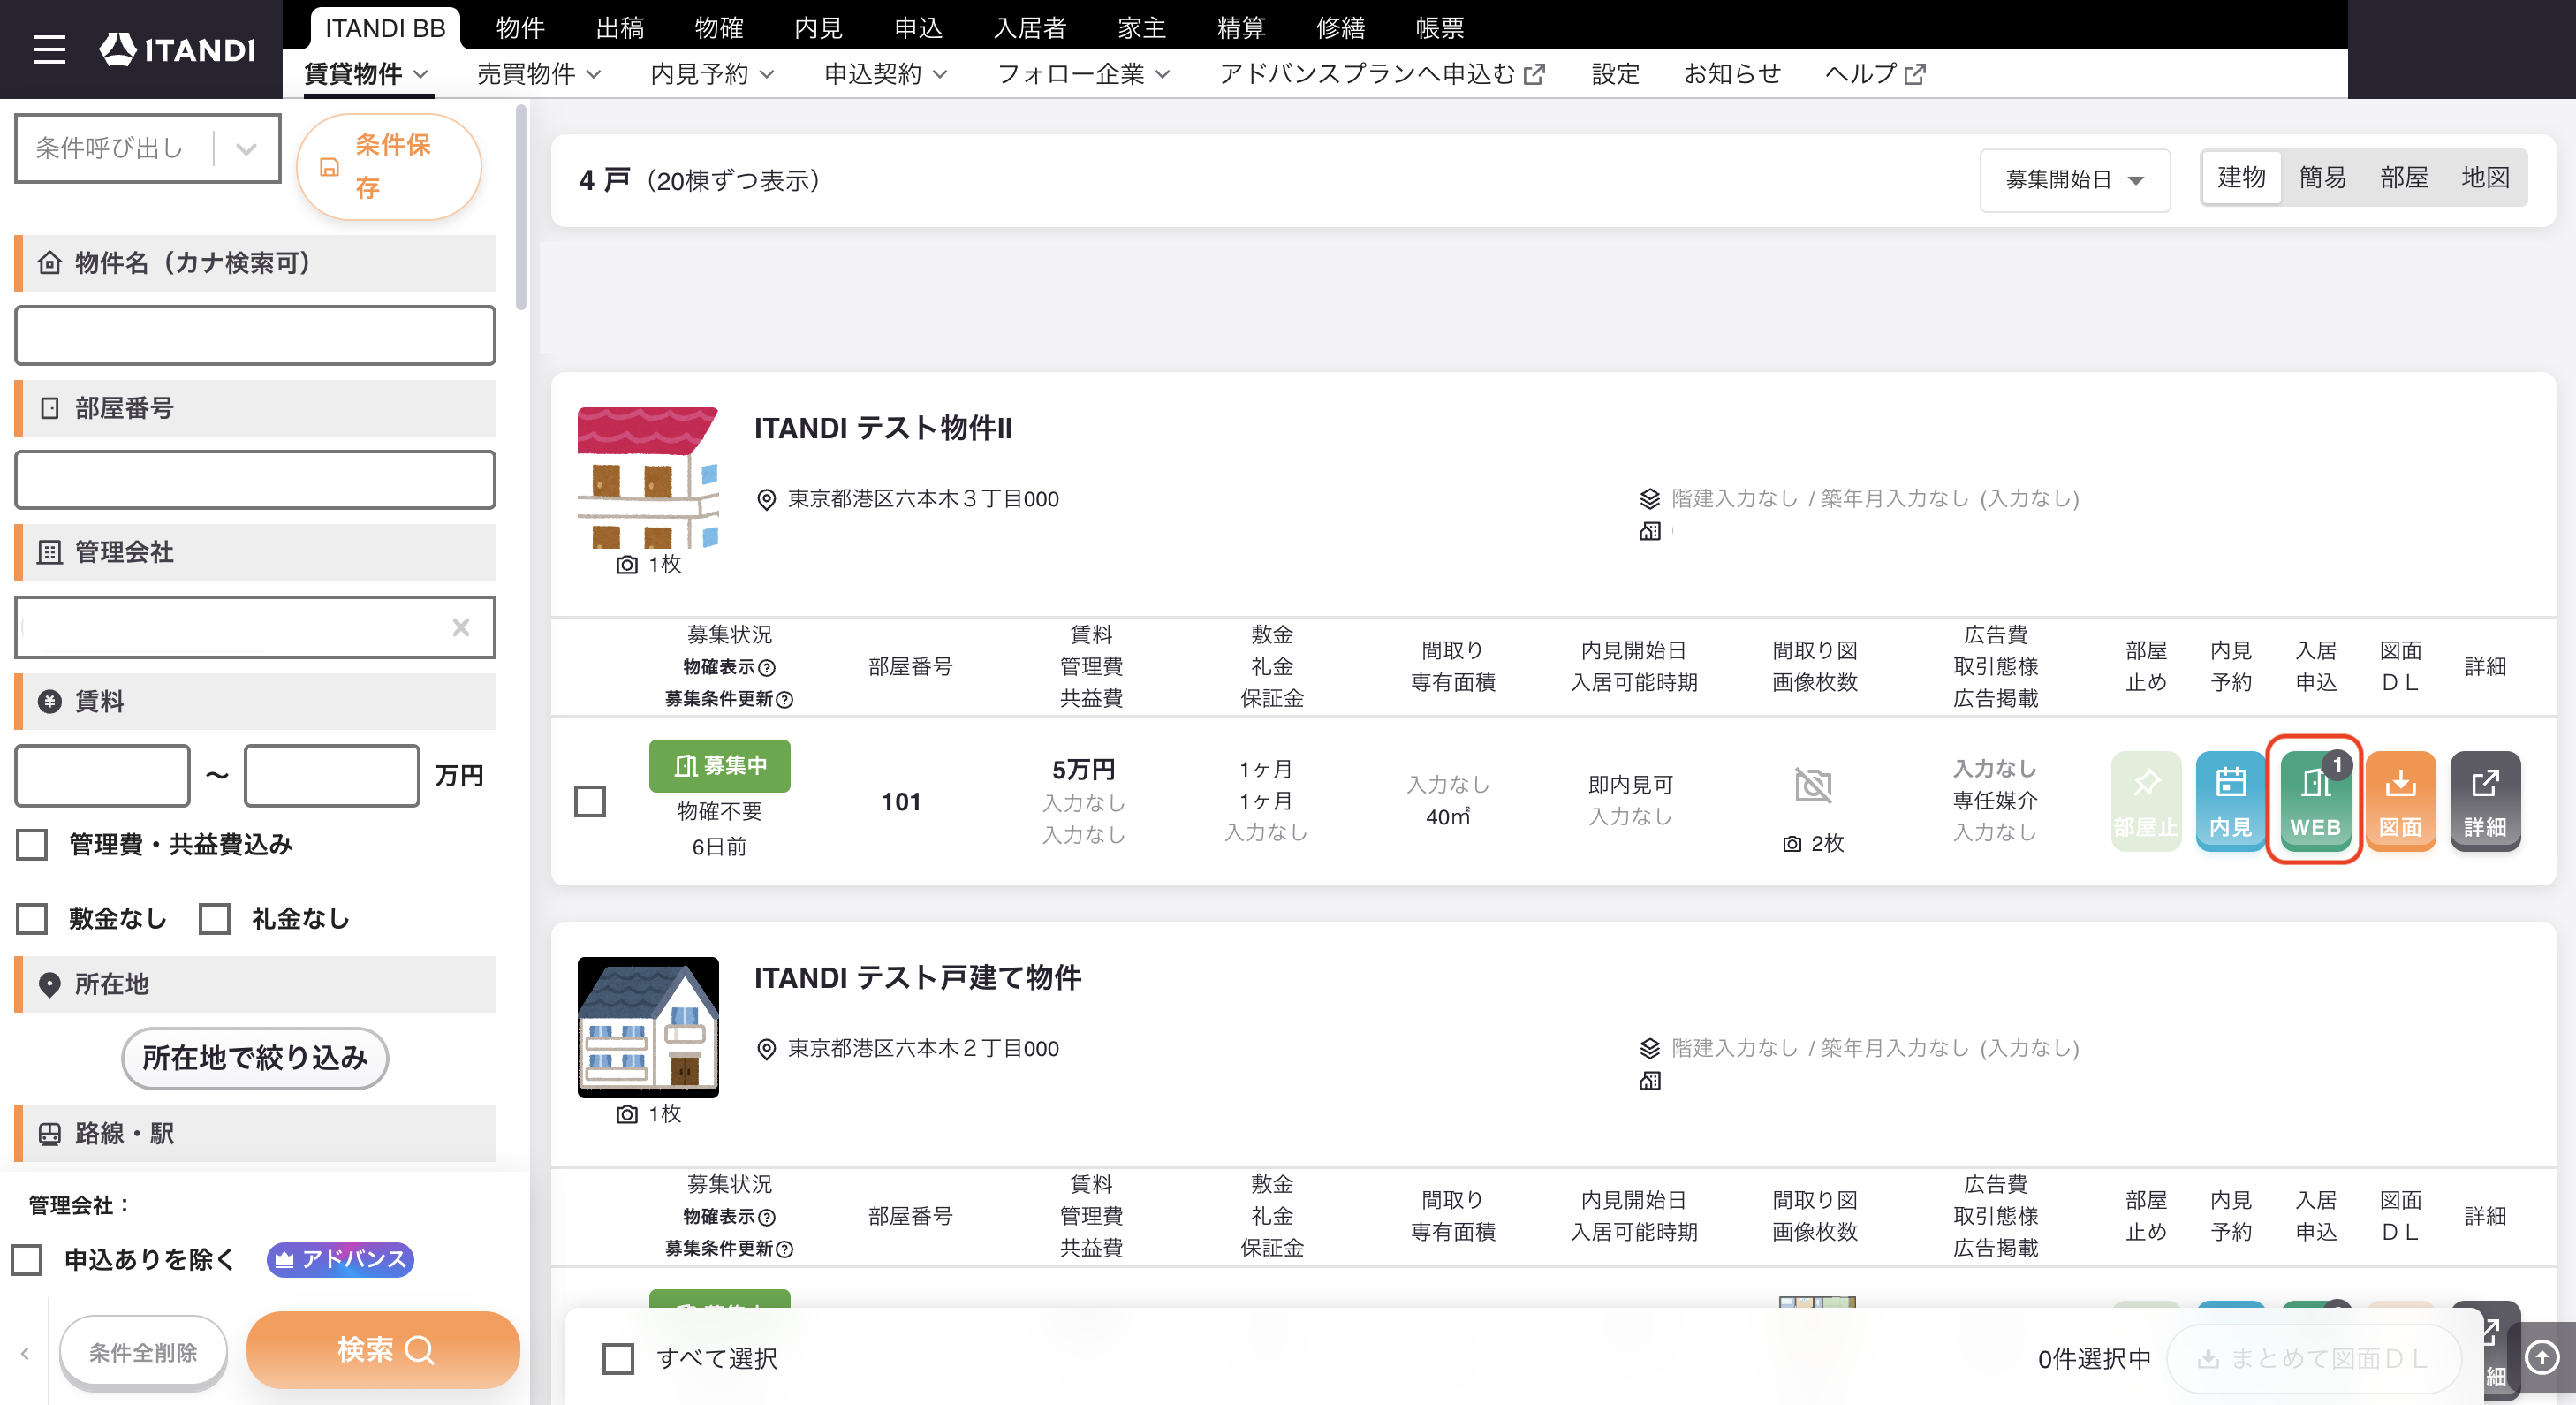
Task: Open the ヘルプ link
Action: pos(1875,73)
